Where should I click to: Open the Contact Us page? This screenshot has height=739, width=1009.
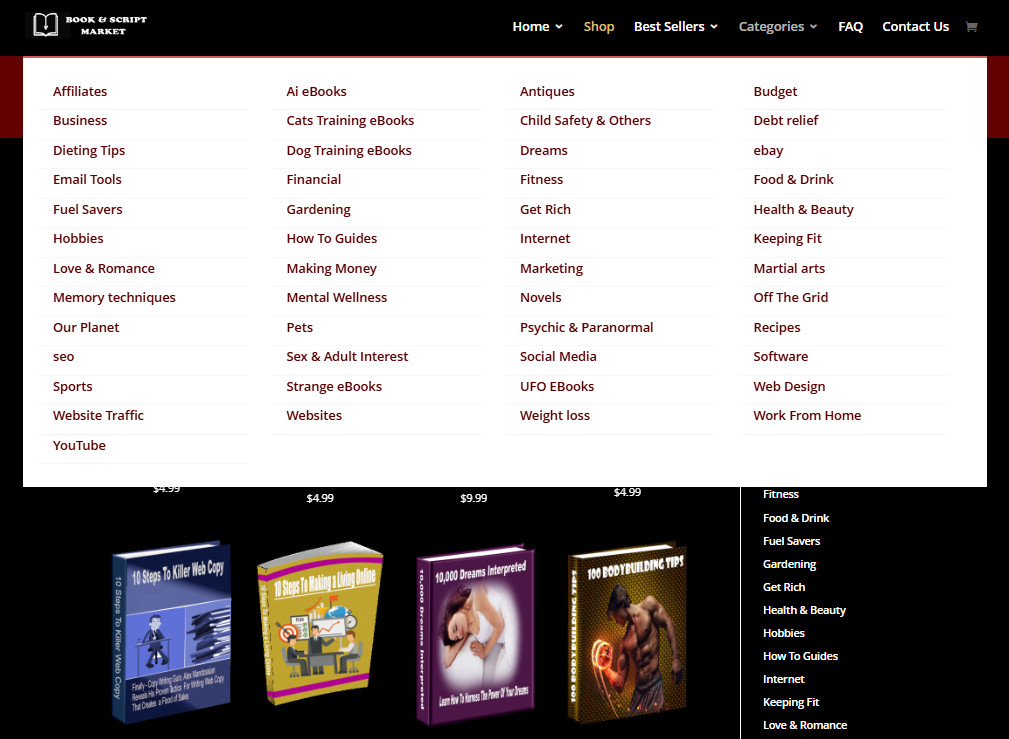(x=915, y=26)
